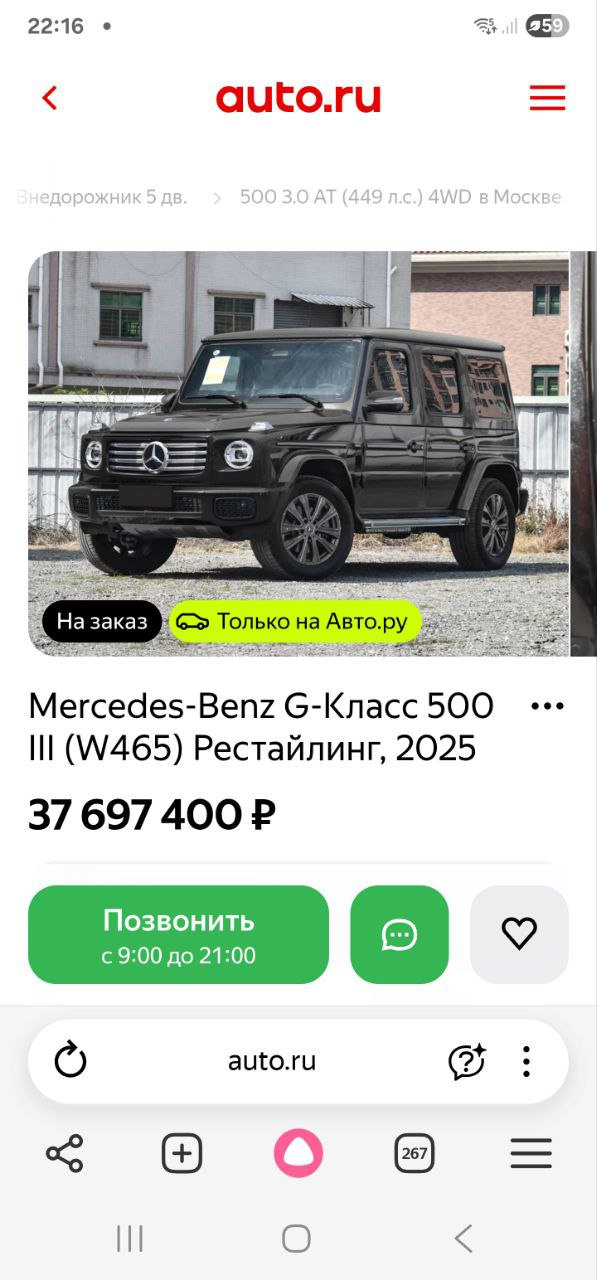Screen dimensions: 597x1280
Task: Tap the auto.ru address bar
Action: pos(272,1061)
